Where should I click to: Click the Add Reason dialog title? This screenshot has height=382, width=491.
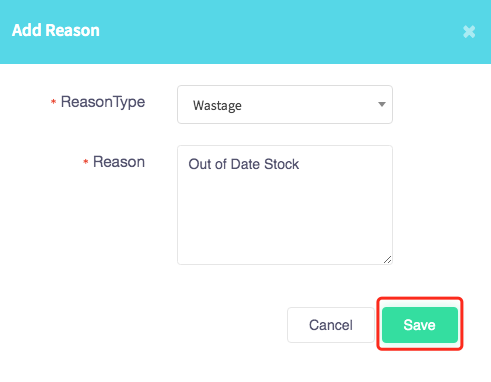click(56, 30)
